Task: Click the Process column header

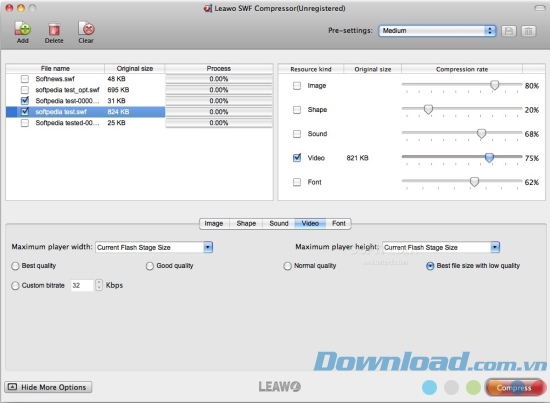Action: coord(219,68)
